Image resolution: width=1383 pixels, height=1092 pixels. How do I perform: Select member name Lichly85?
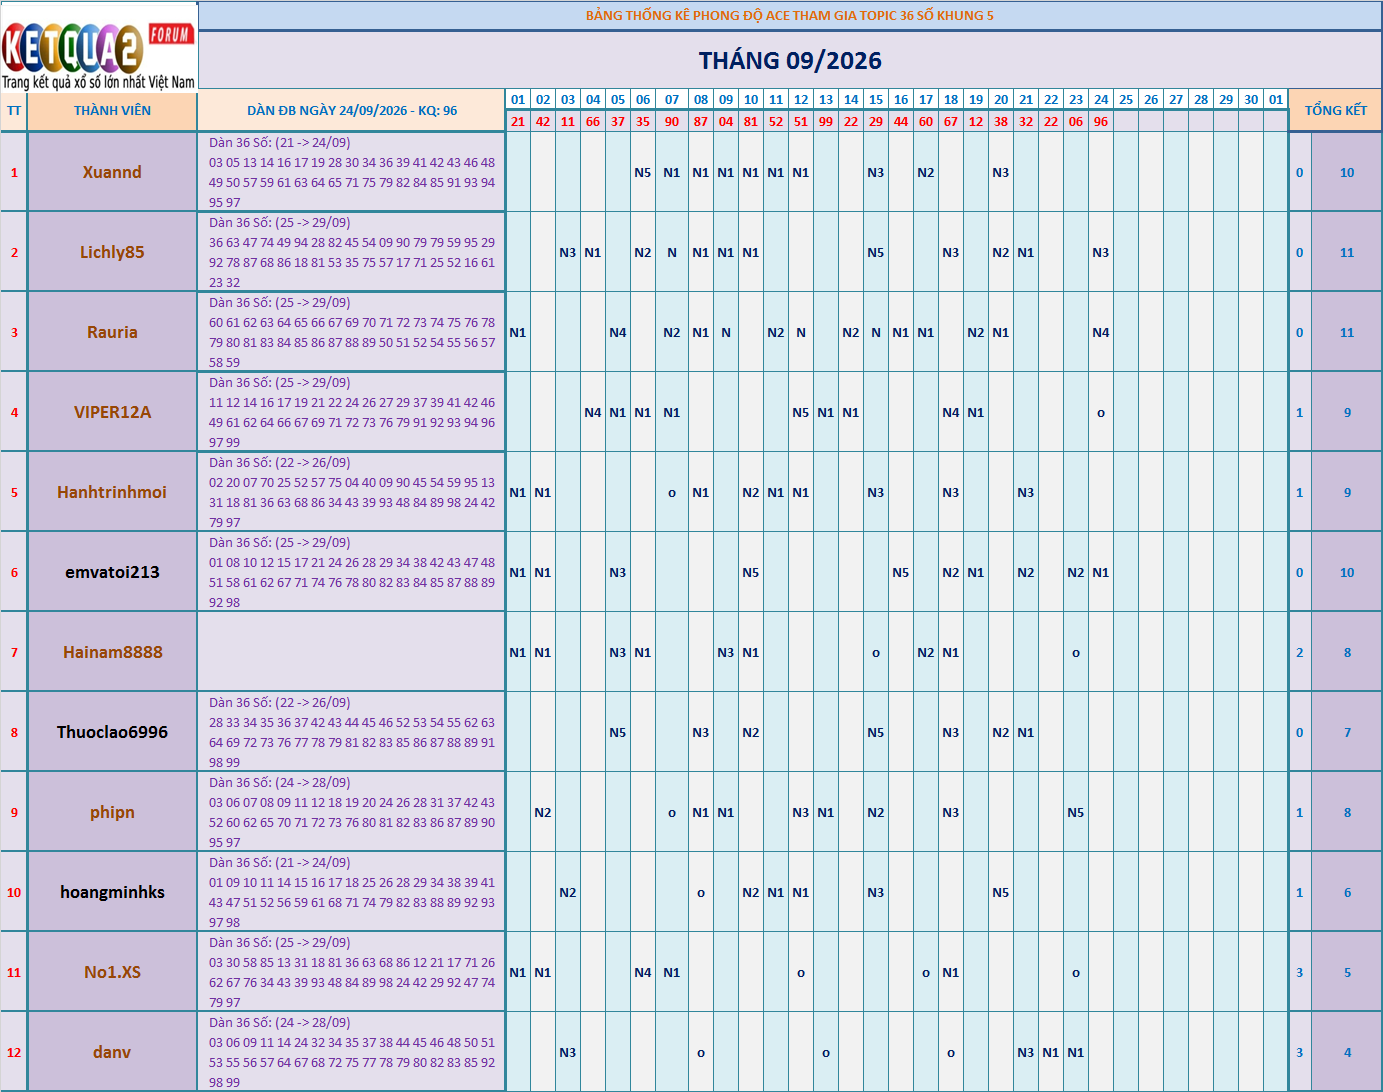112,252
